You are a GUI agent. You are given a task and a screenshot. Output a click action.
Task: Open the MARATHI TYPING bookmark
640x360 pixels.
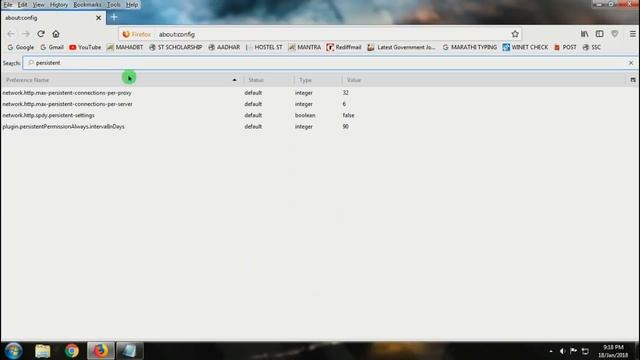(469, 47)
